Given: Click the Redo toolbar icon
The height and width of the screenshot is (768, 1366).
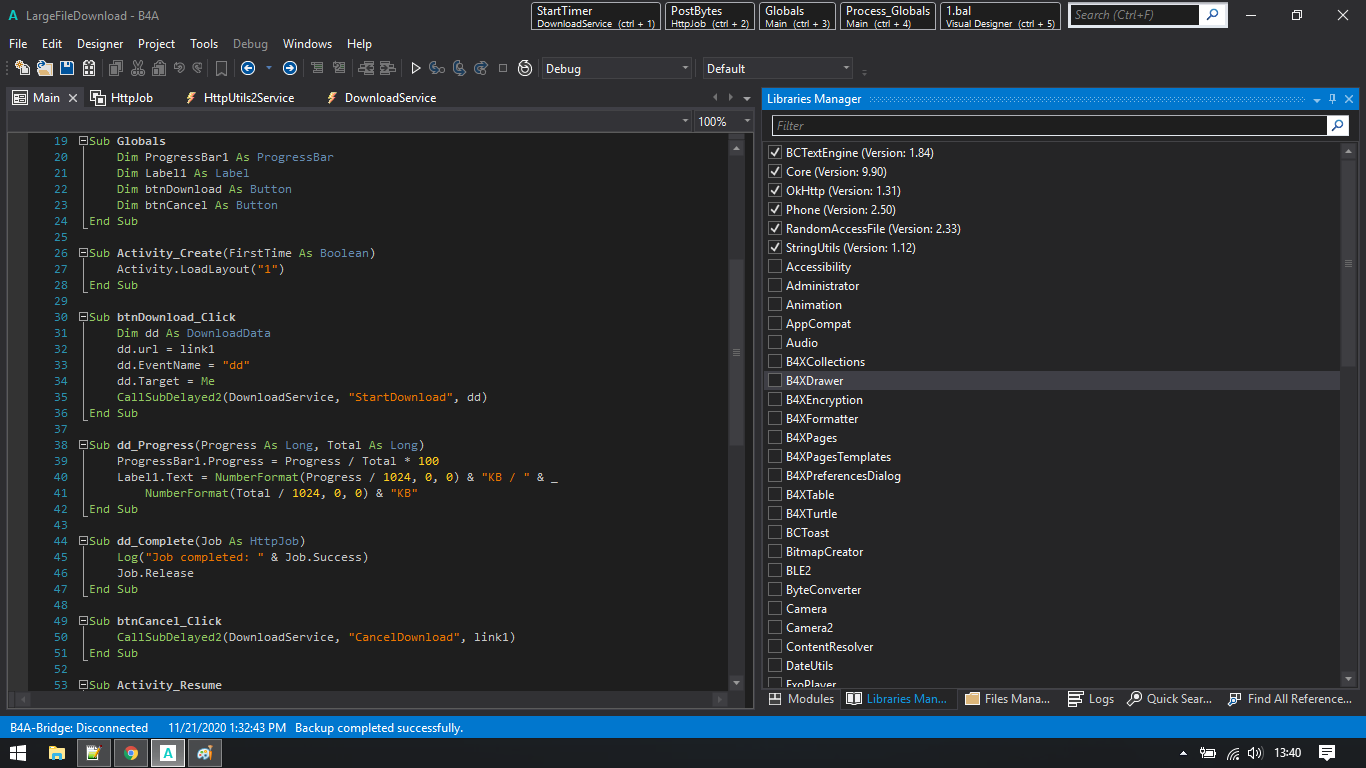Looking at the screenshot, I should 198,68.
